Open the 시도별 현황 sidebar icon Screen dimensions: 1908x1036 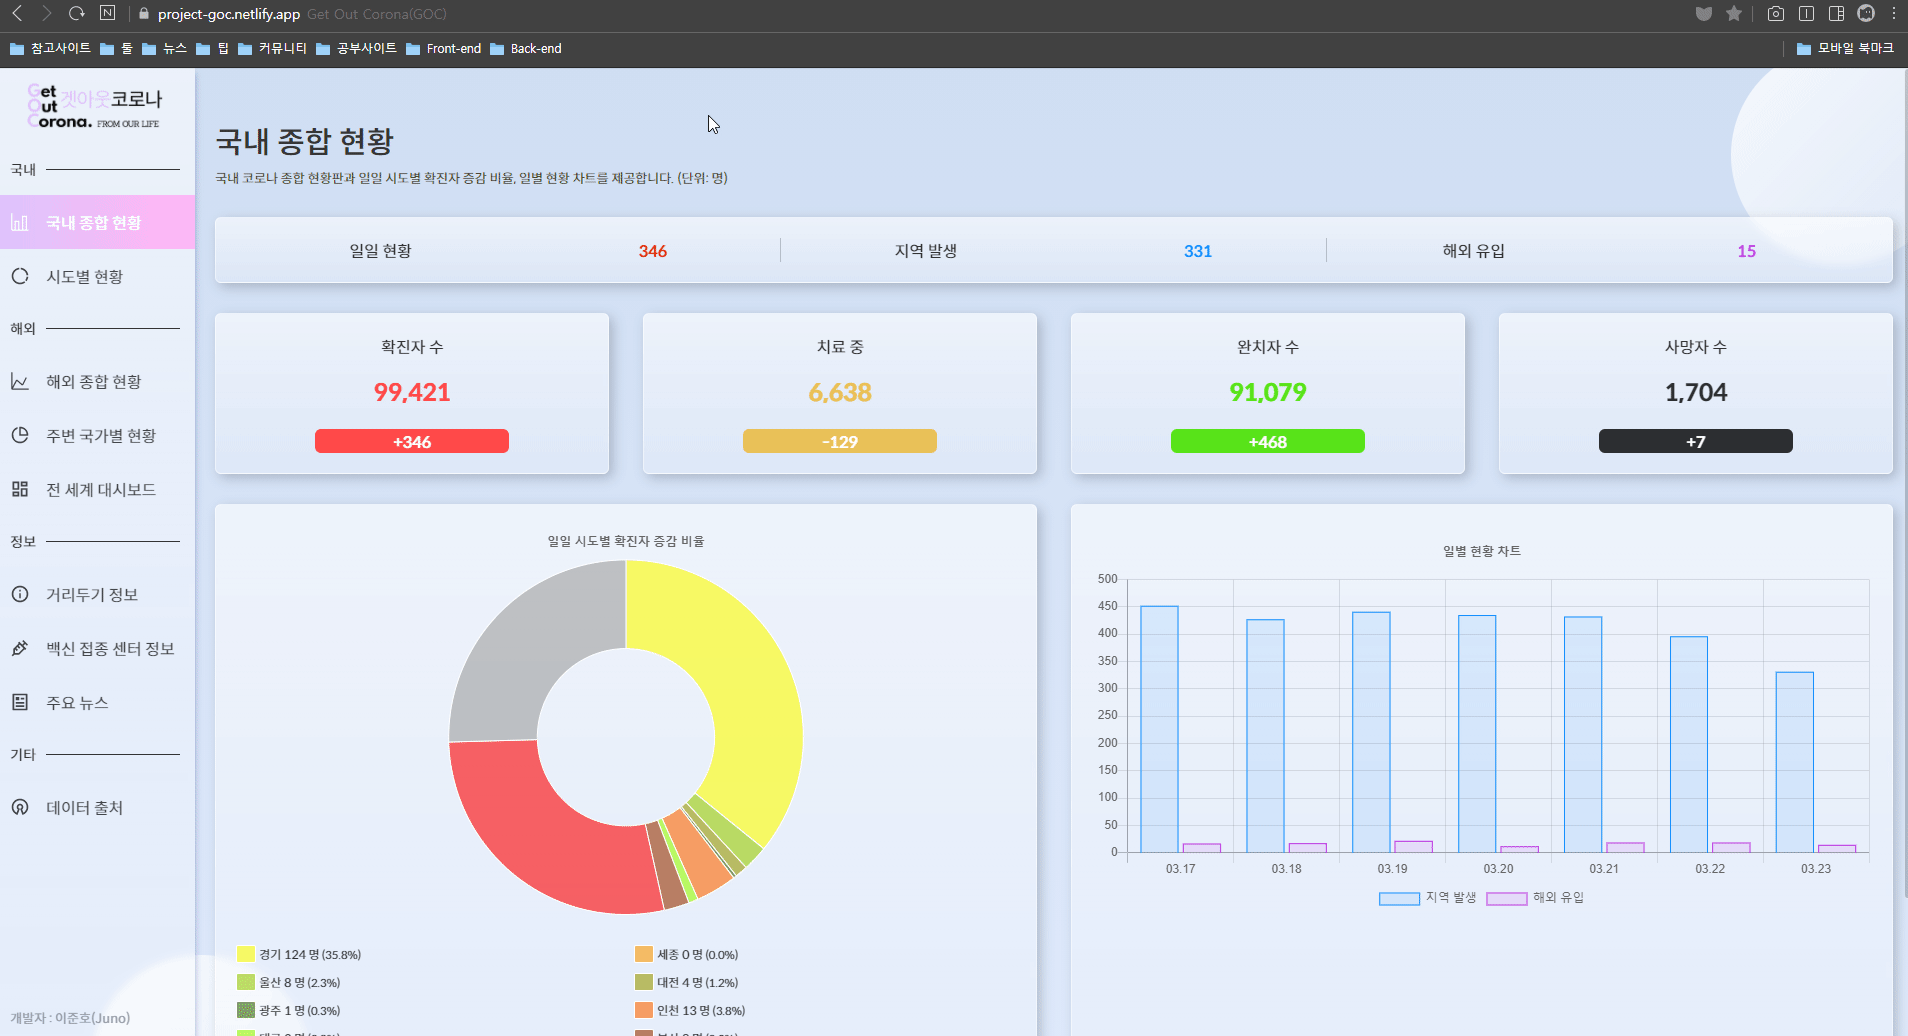point(20,276)
